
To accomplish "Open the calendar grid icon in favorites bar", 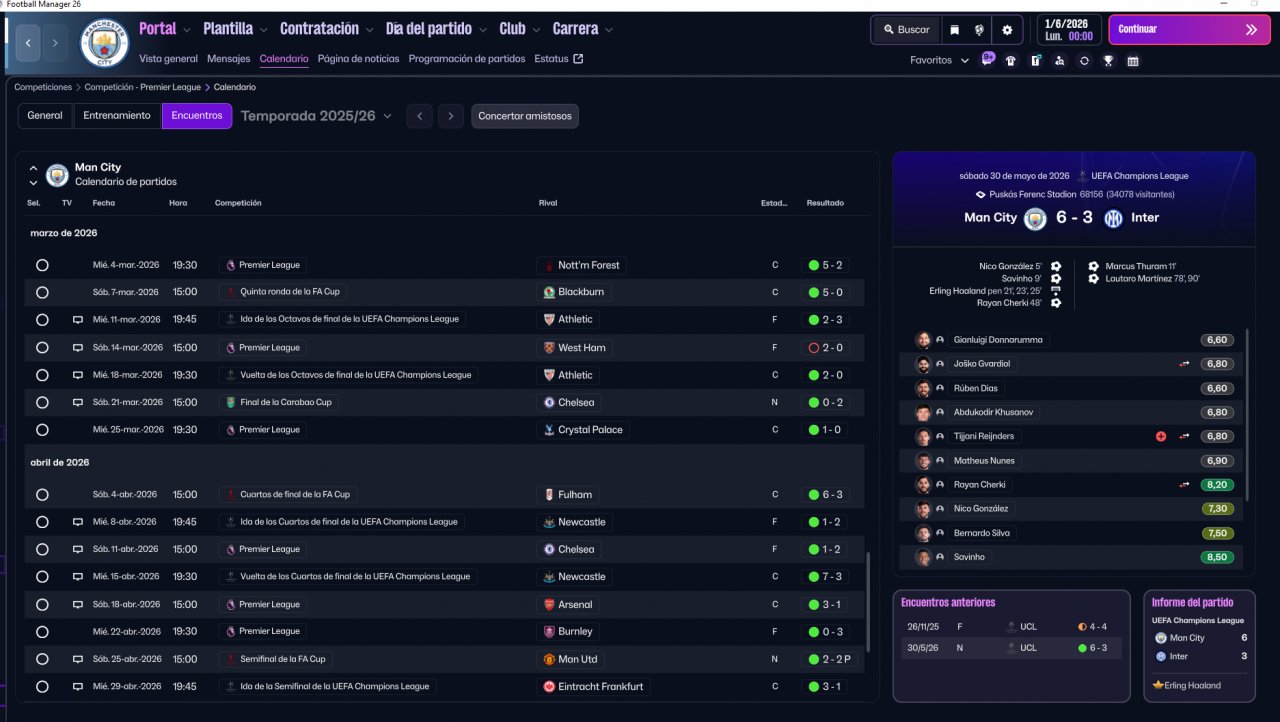I will (x=1133, y=60).
